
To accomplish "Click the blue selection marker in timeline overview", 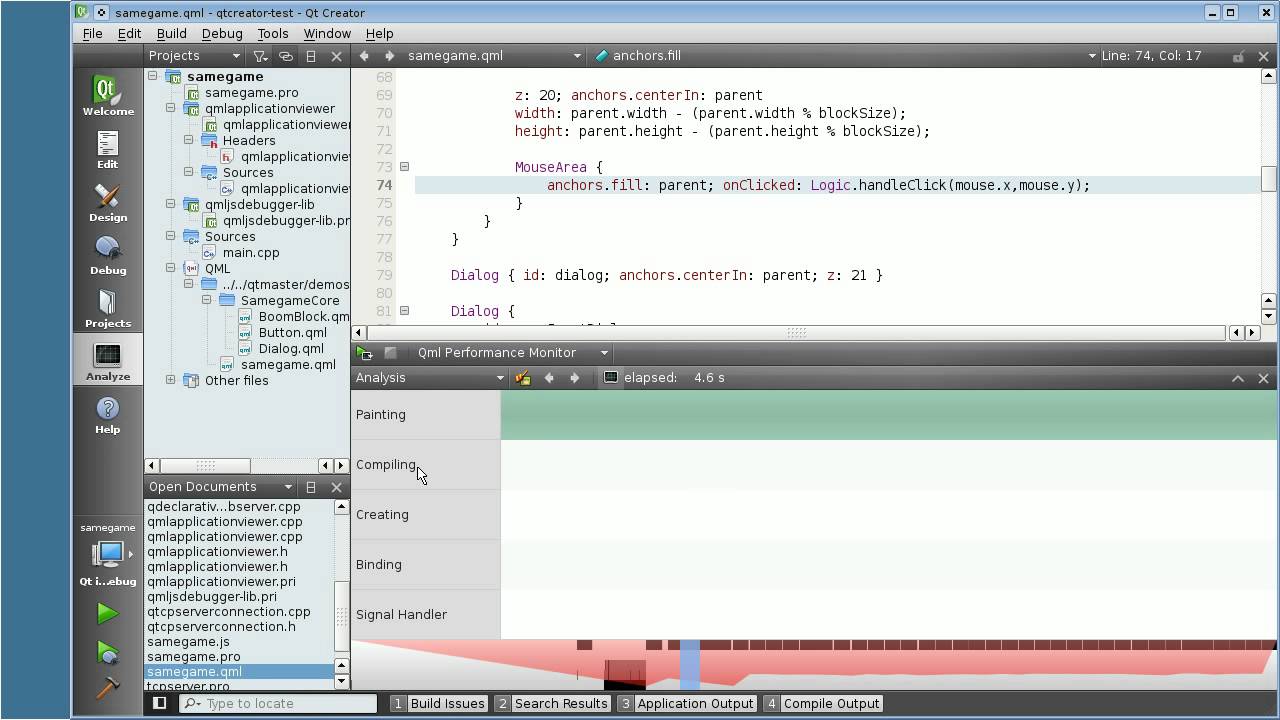I will 689,666.
